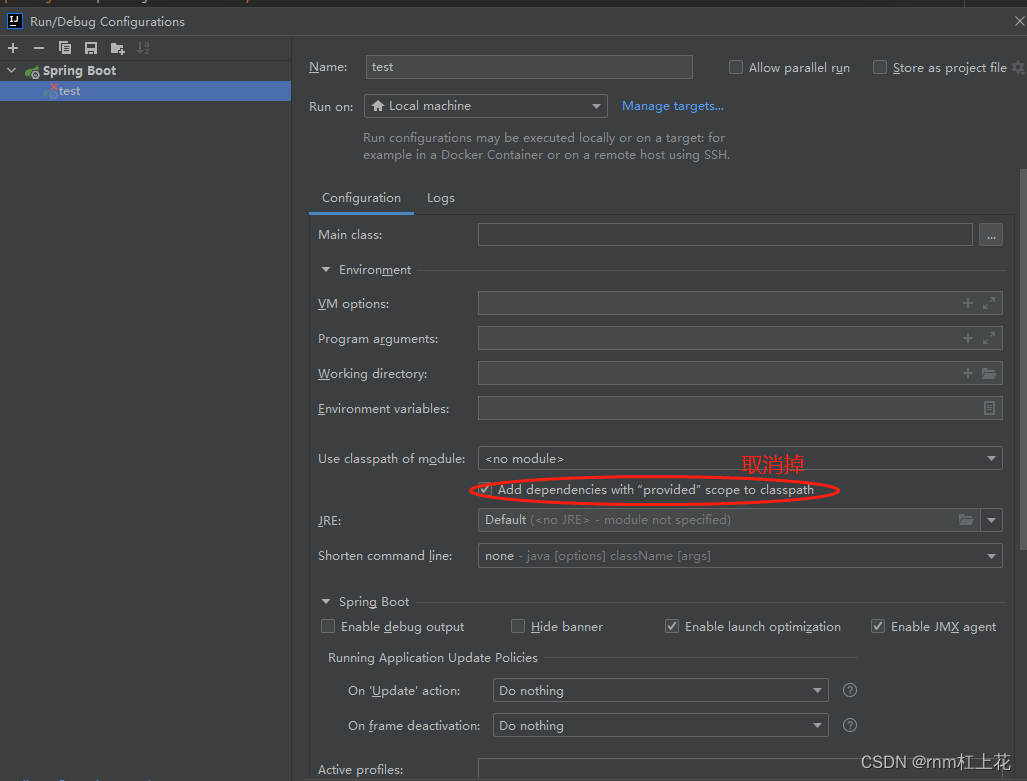Image resolution: width=1027 pixels, height=781 pixels.
Task: Expand the Program arguments field
Action: click(x=989, y=338)
